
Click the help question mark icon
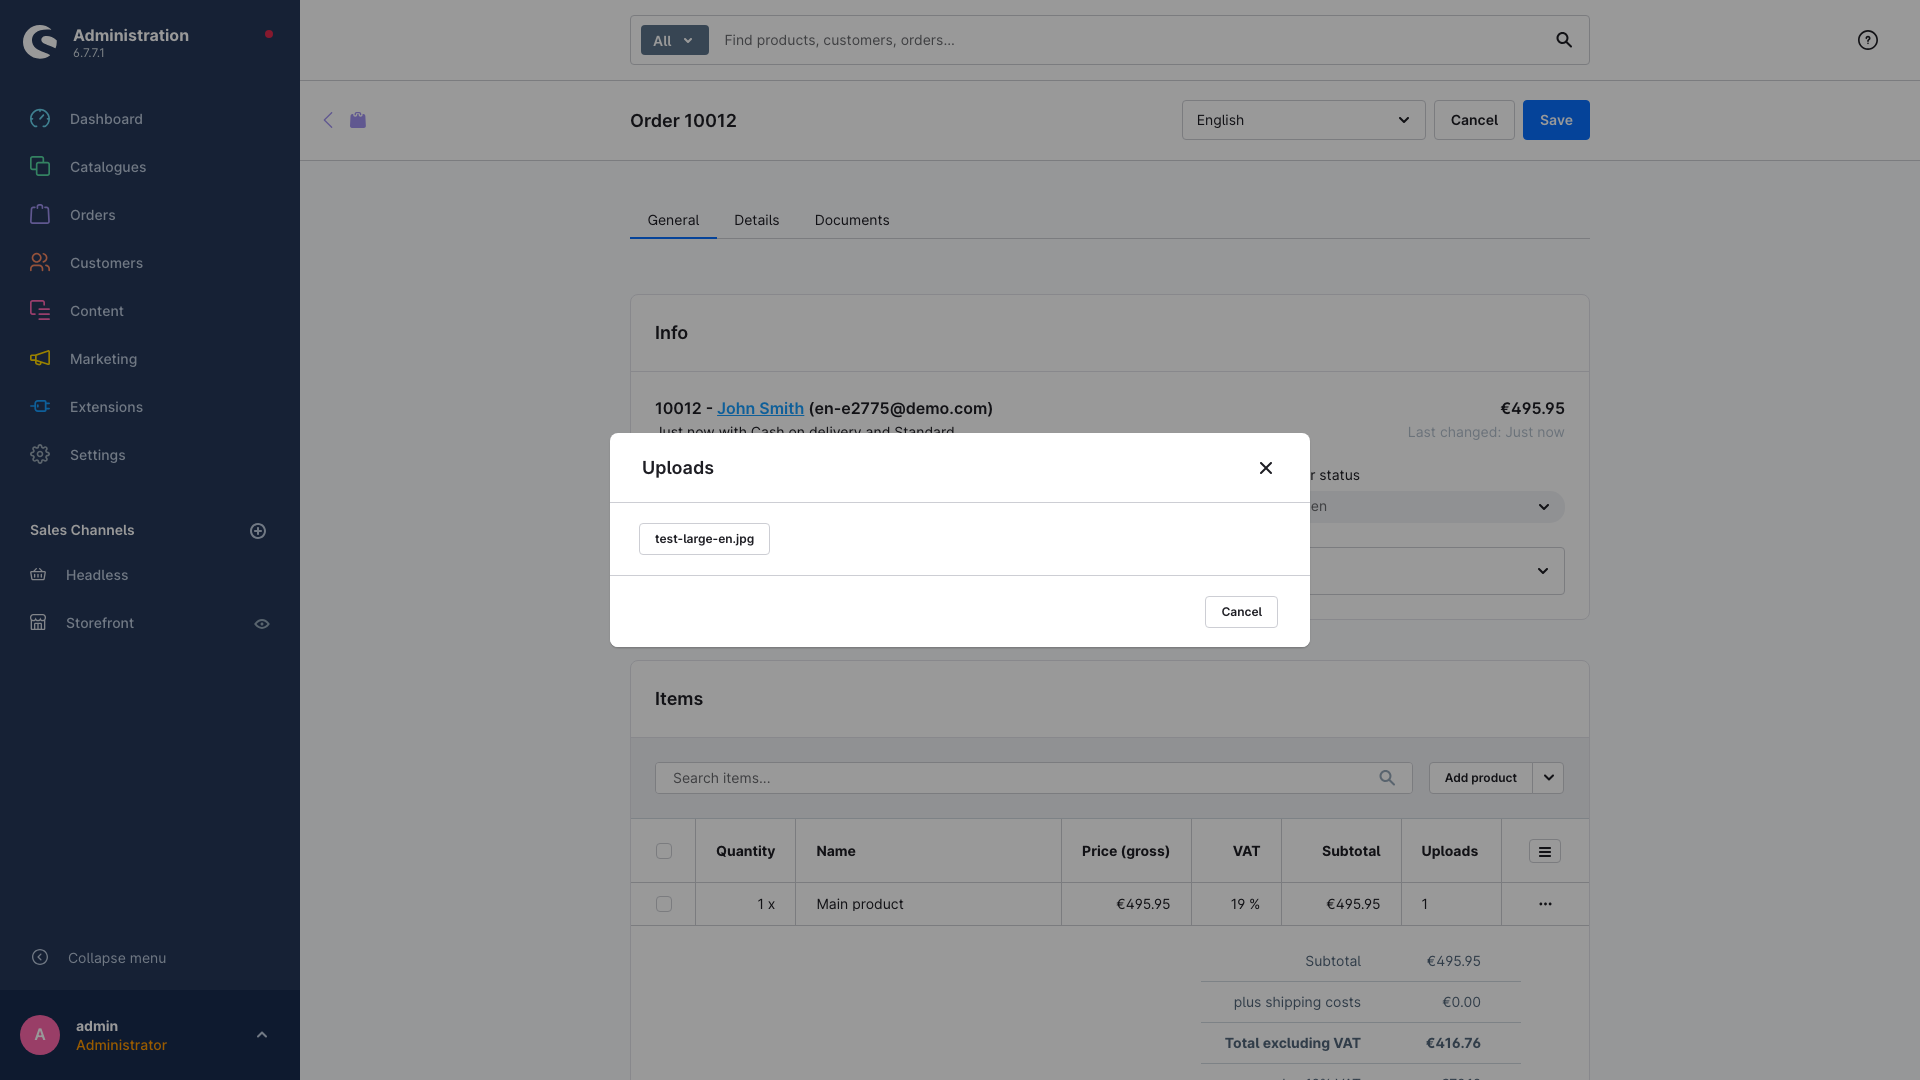pyautogui.click(x=1867, y=40)
